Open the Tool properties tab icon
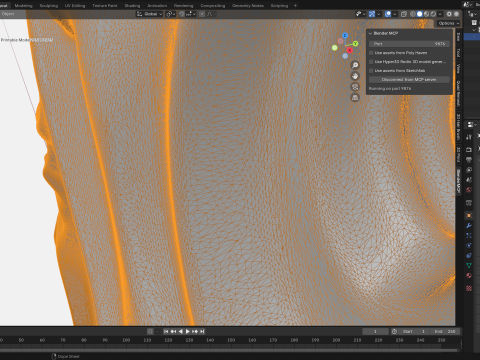Image resolution: width=480 pixels, height=360 pixels. coord(469,137)
